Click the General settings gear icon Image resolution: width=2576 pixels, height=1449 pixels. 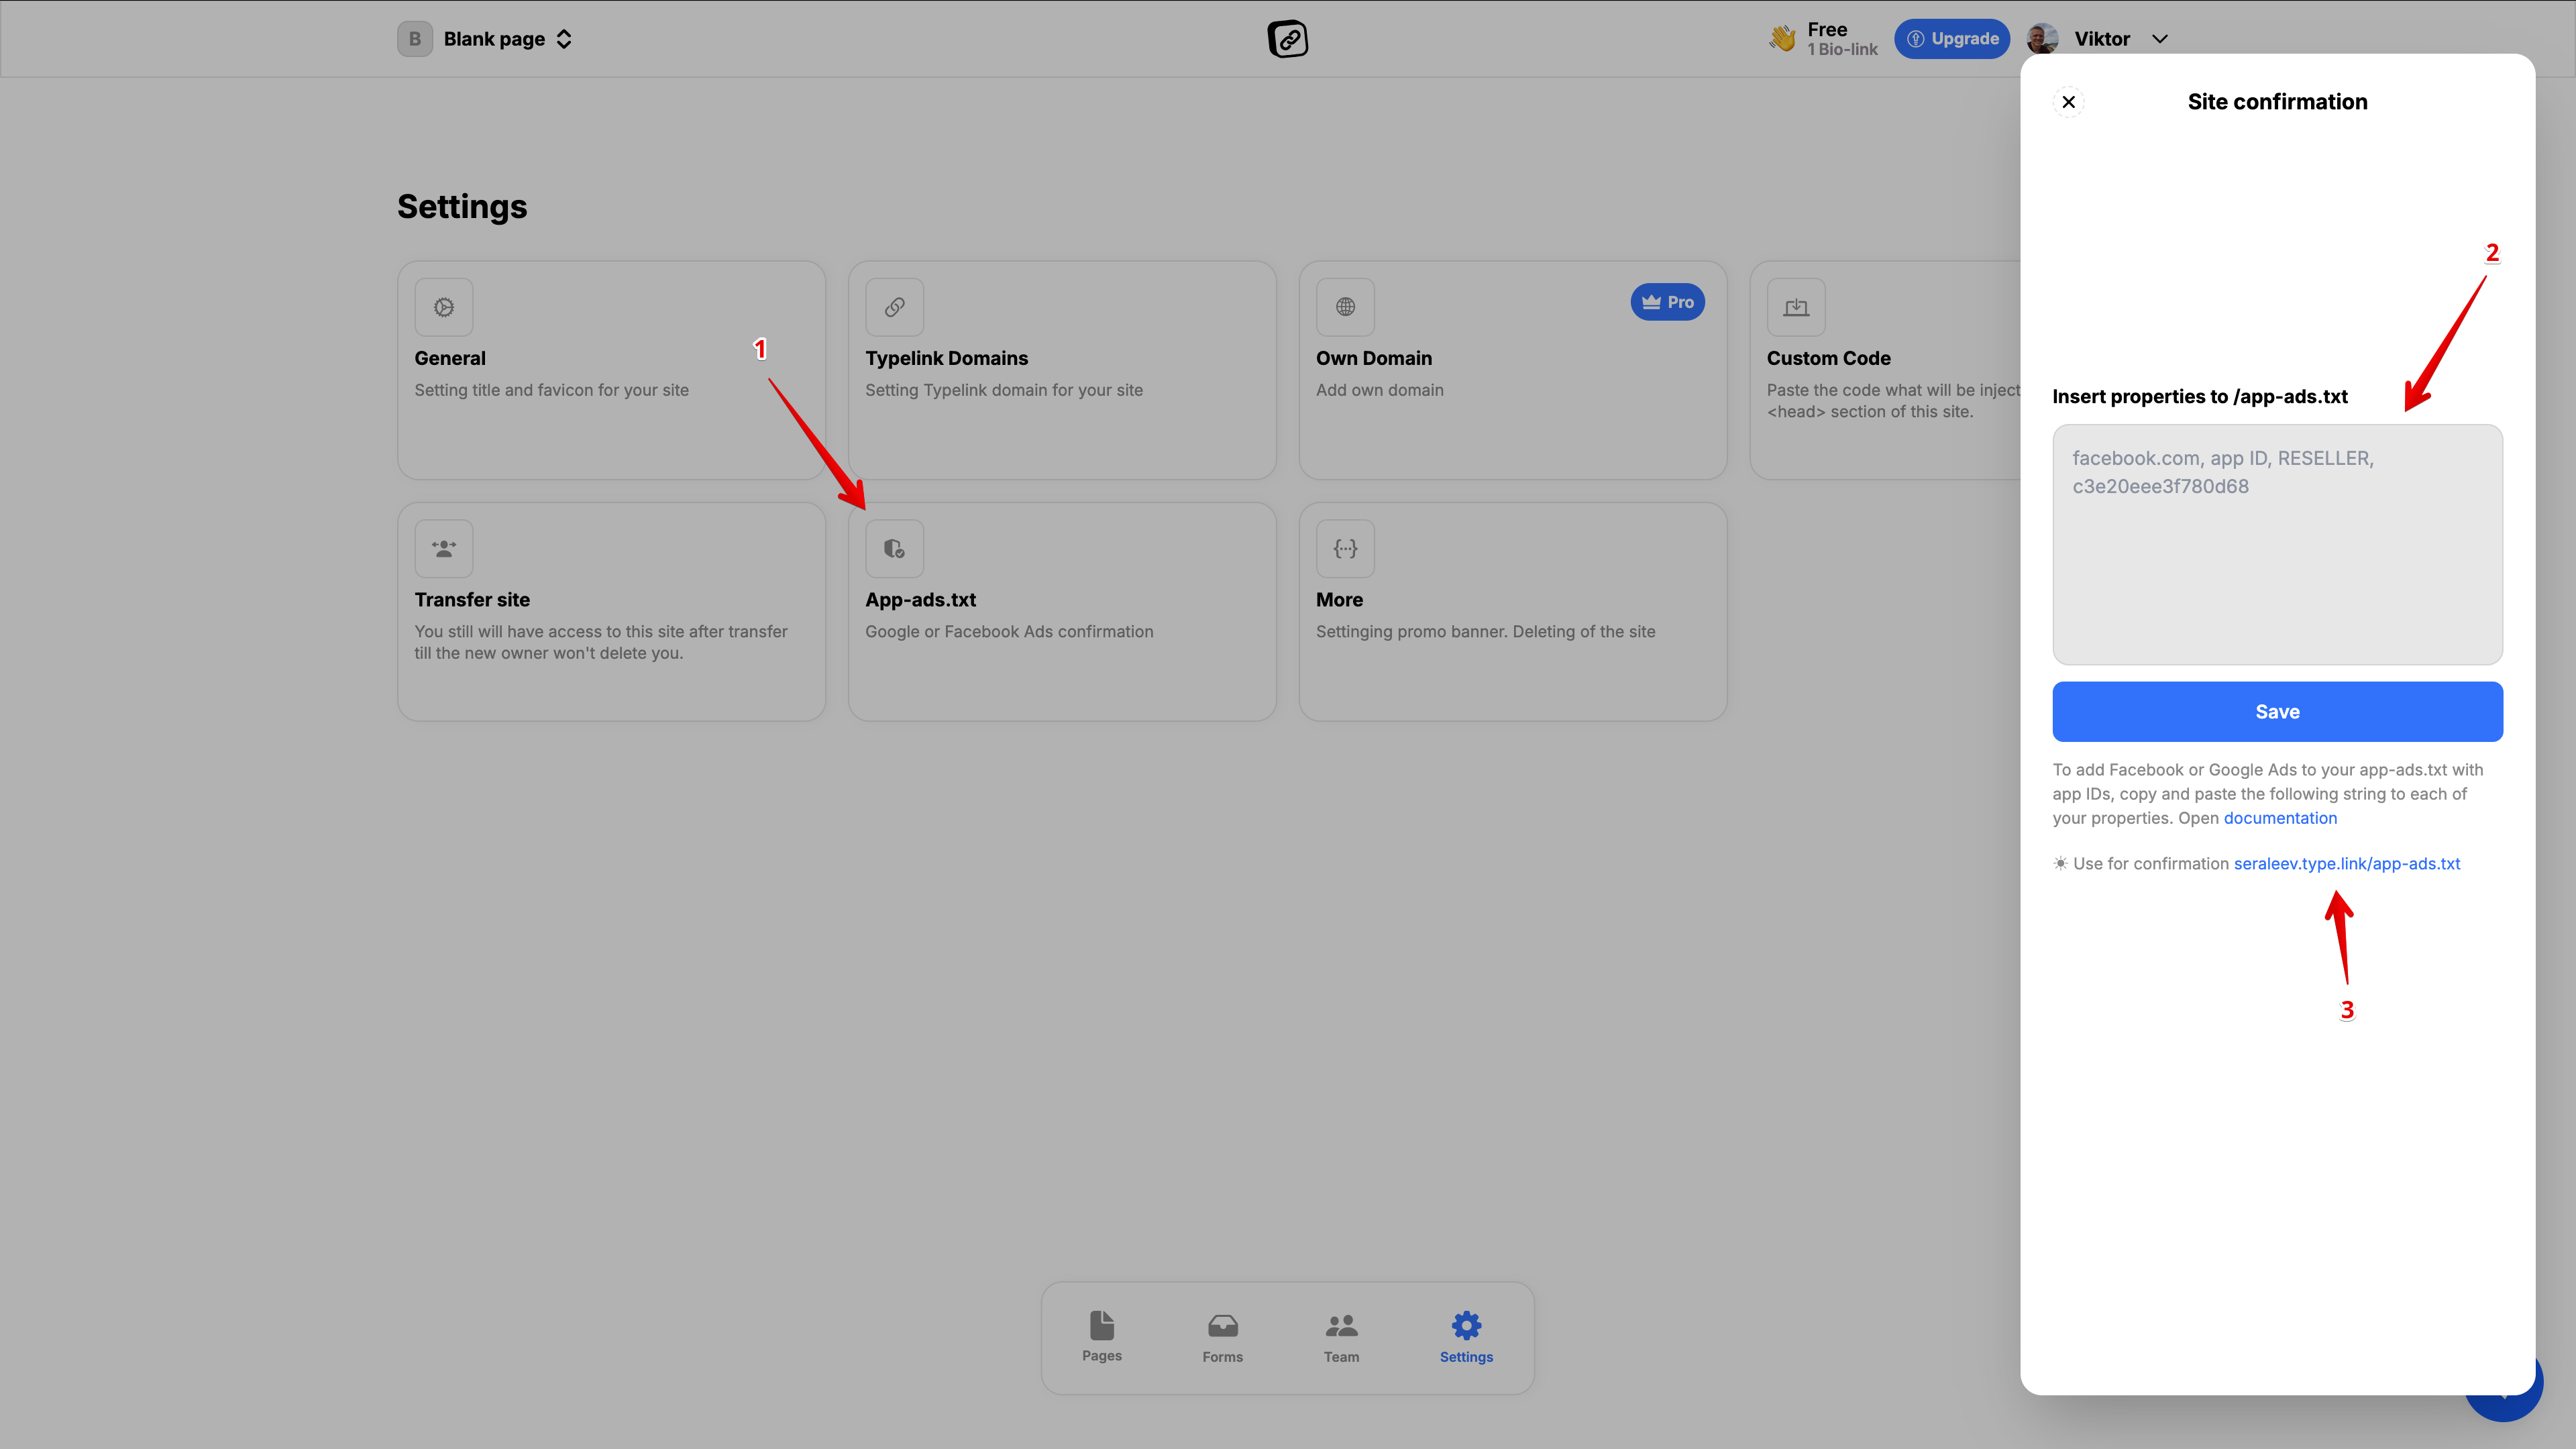[x=444, y=307]
